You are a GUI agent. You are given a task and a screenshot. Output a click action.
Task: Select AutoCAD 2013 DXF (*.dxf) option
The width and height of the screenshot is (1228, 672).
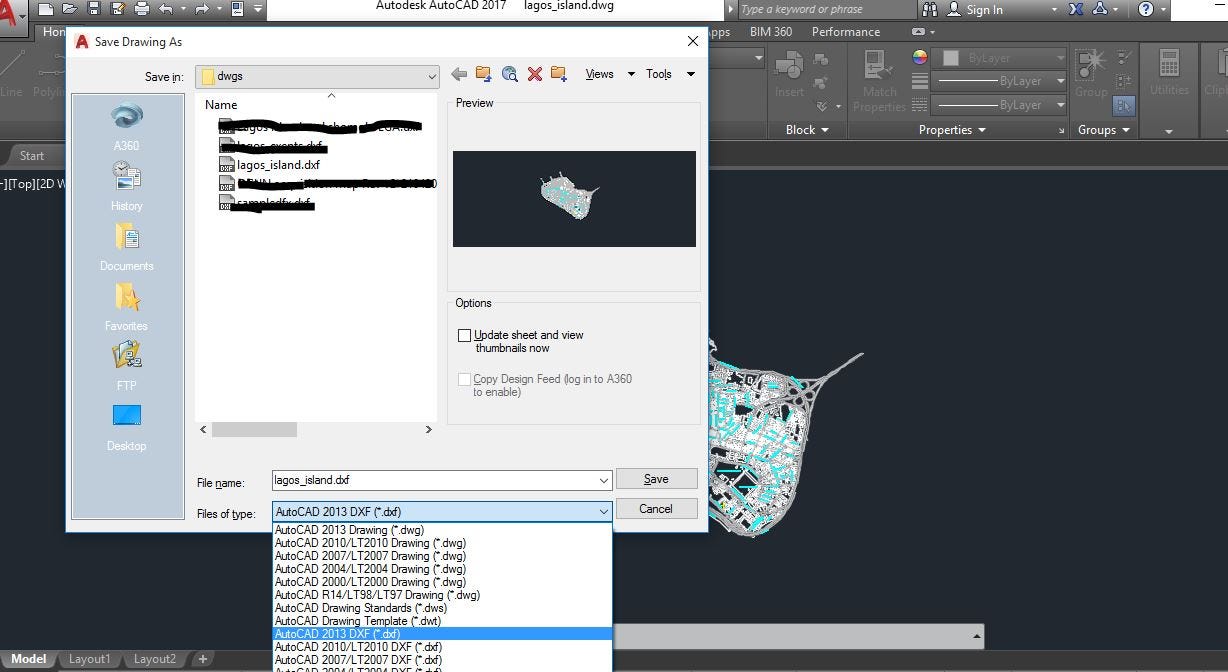(442, 634)
